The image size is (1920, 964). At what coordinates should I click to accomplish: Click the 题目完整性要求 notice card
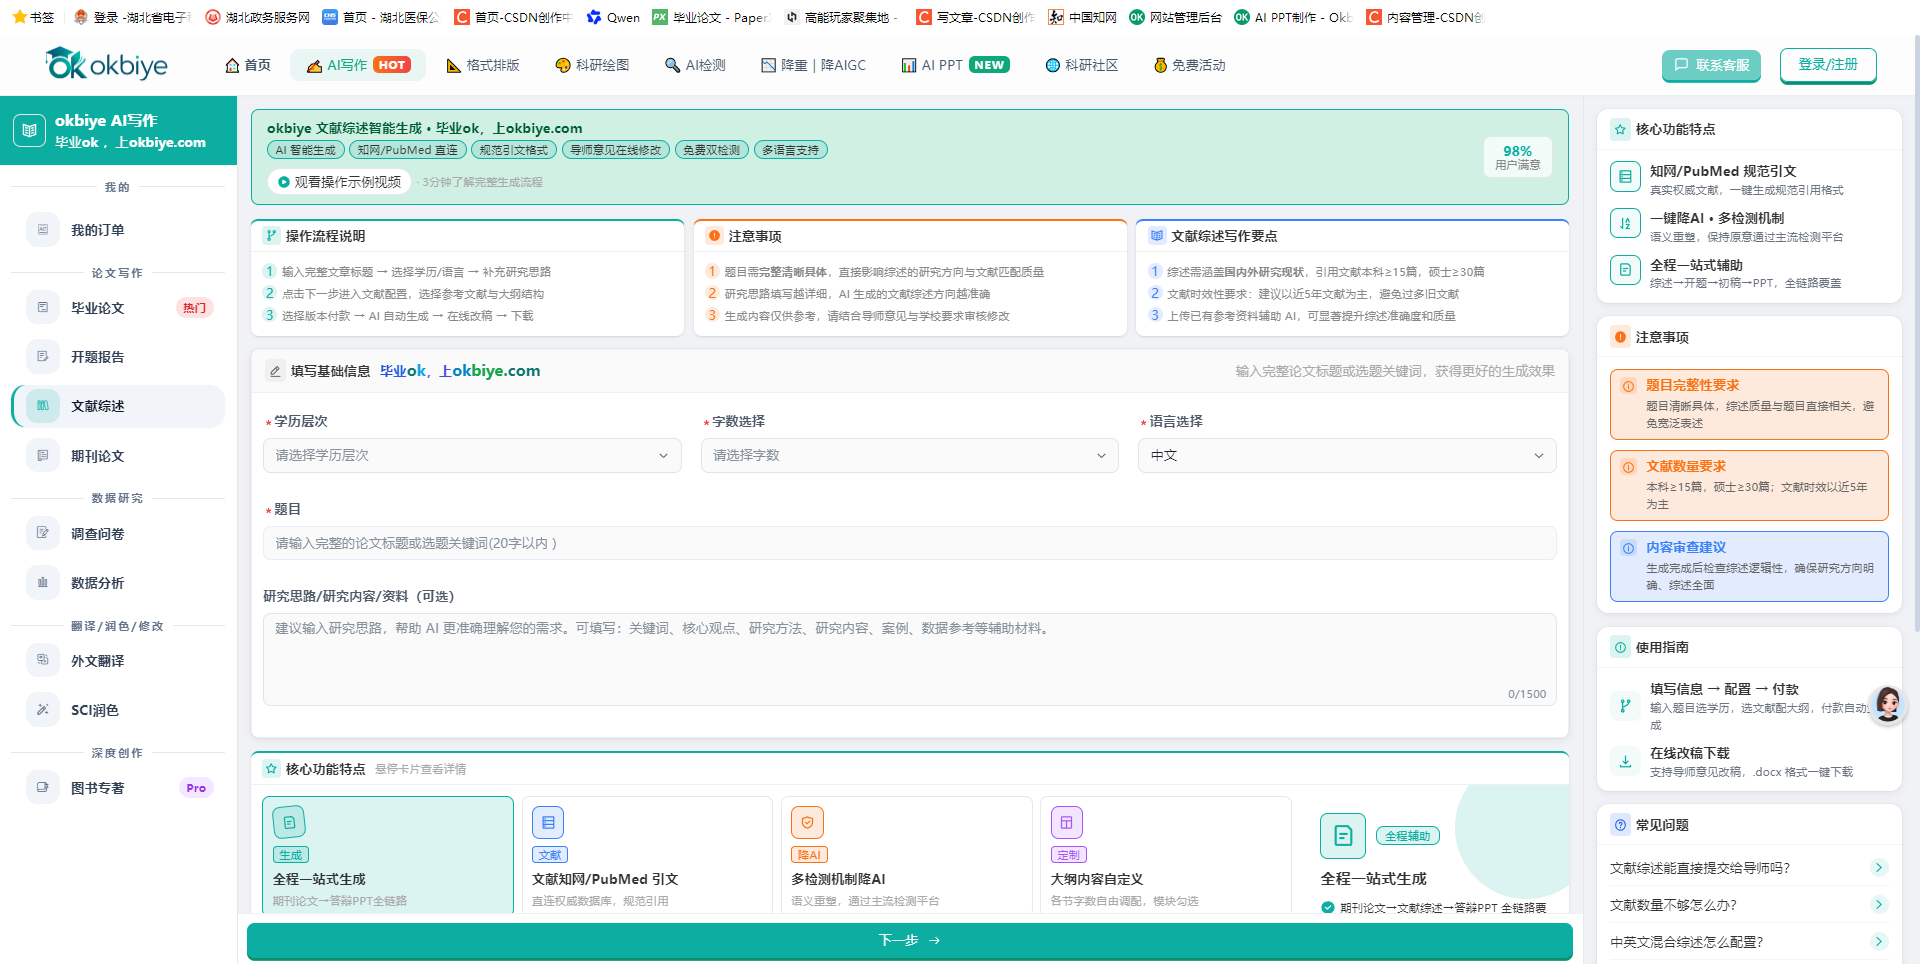click(x=1749, y=404)
